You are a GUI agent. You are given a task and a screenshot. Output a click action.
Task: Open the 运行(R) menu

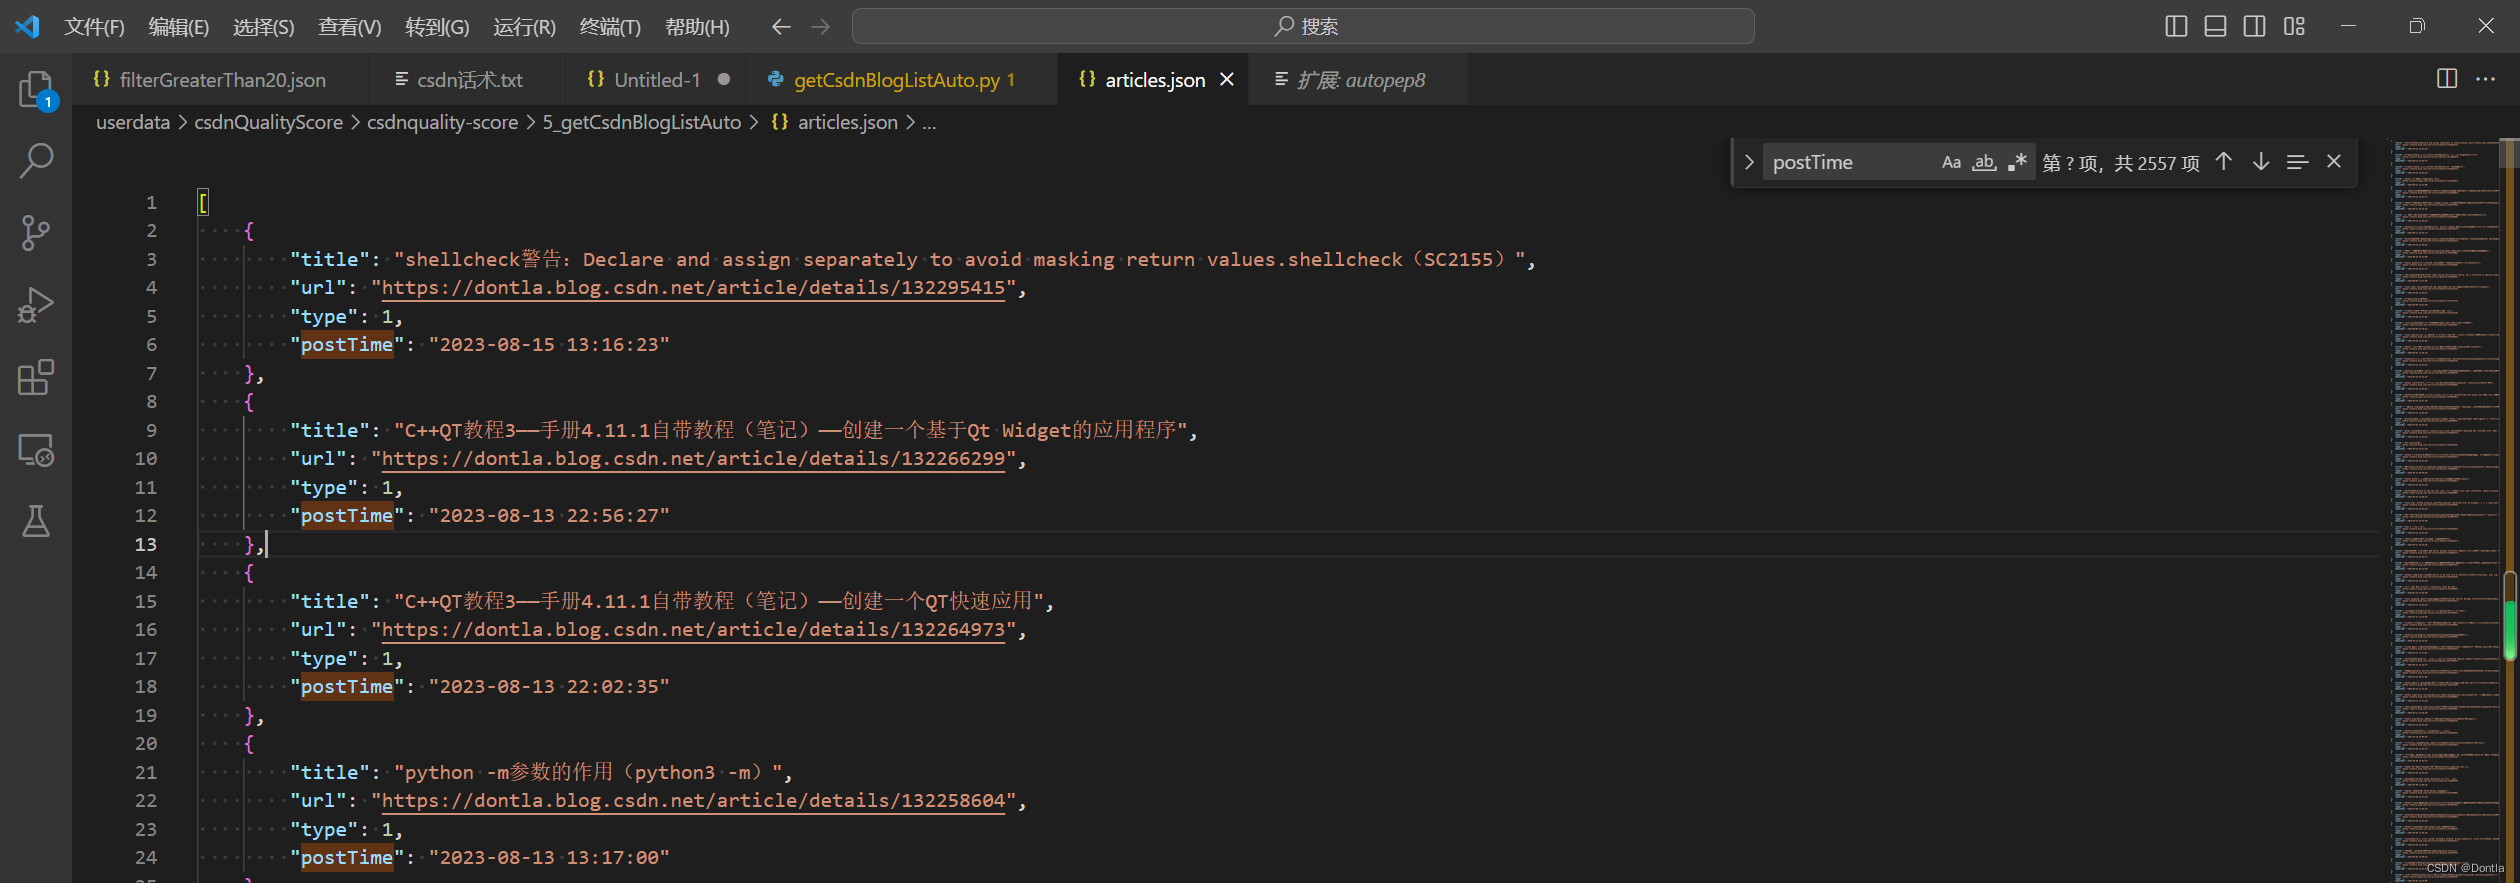click(x=524, y=27)
